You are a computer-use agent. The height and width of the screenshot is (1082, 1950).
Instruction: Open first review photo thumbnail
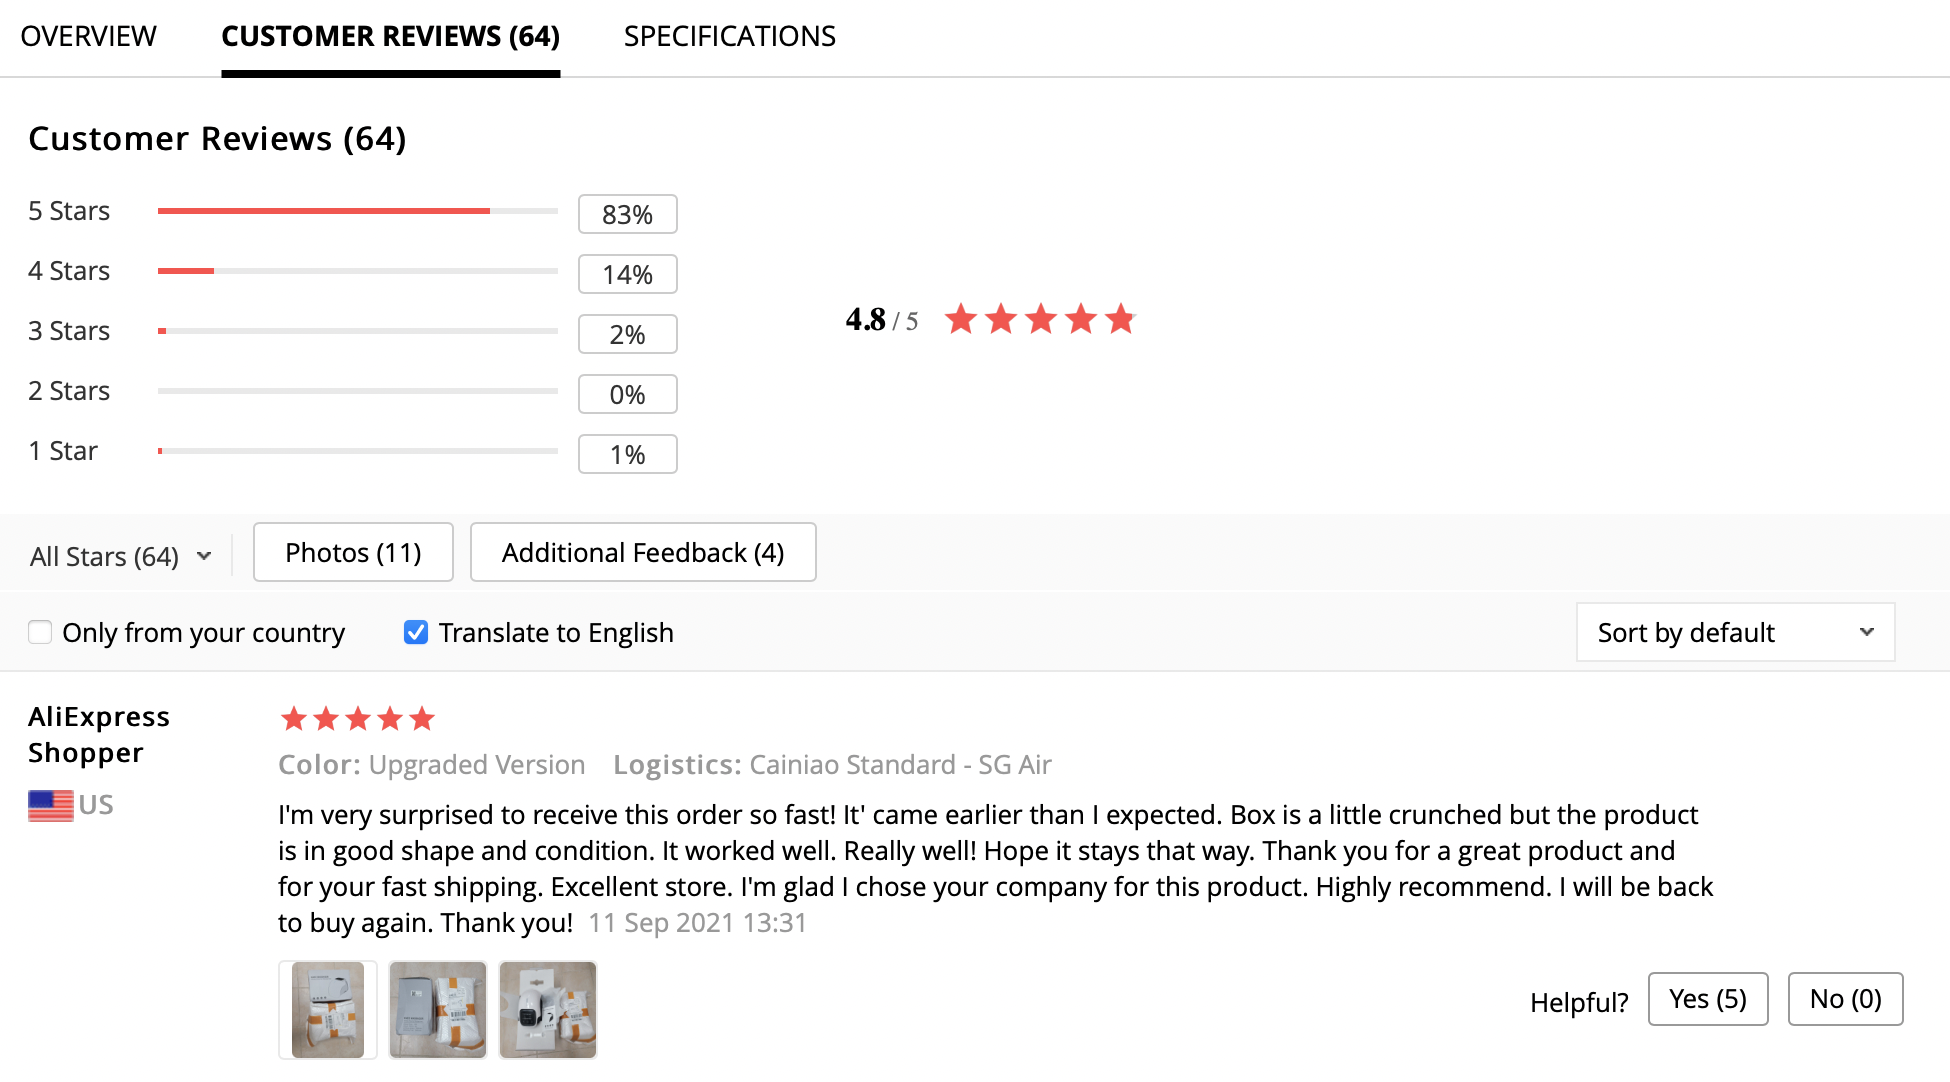tap(328, 1010)
